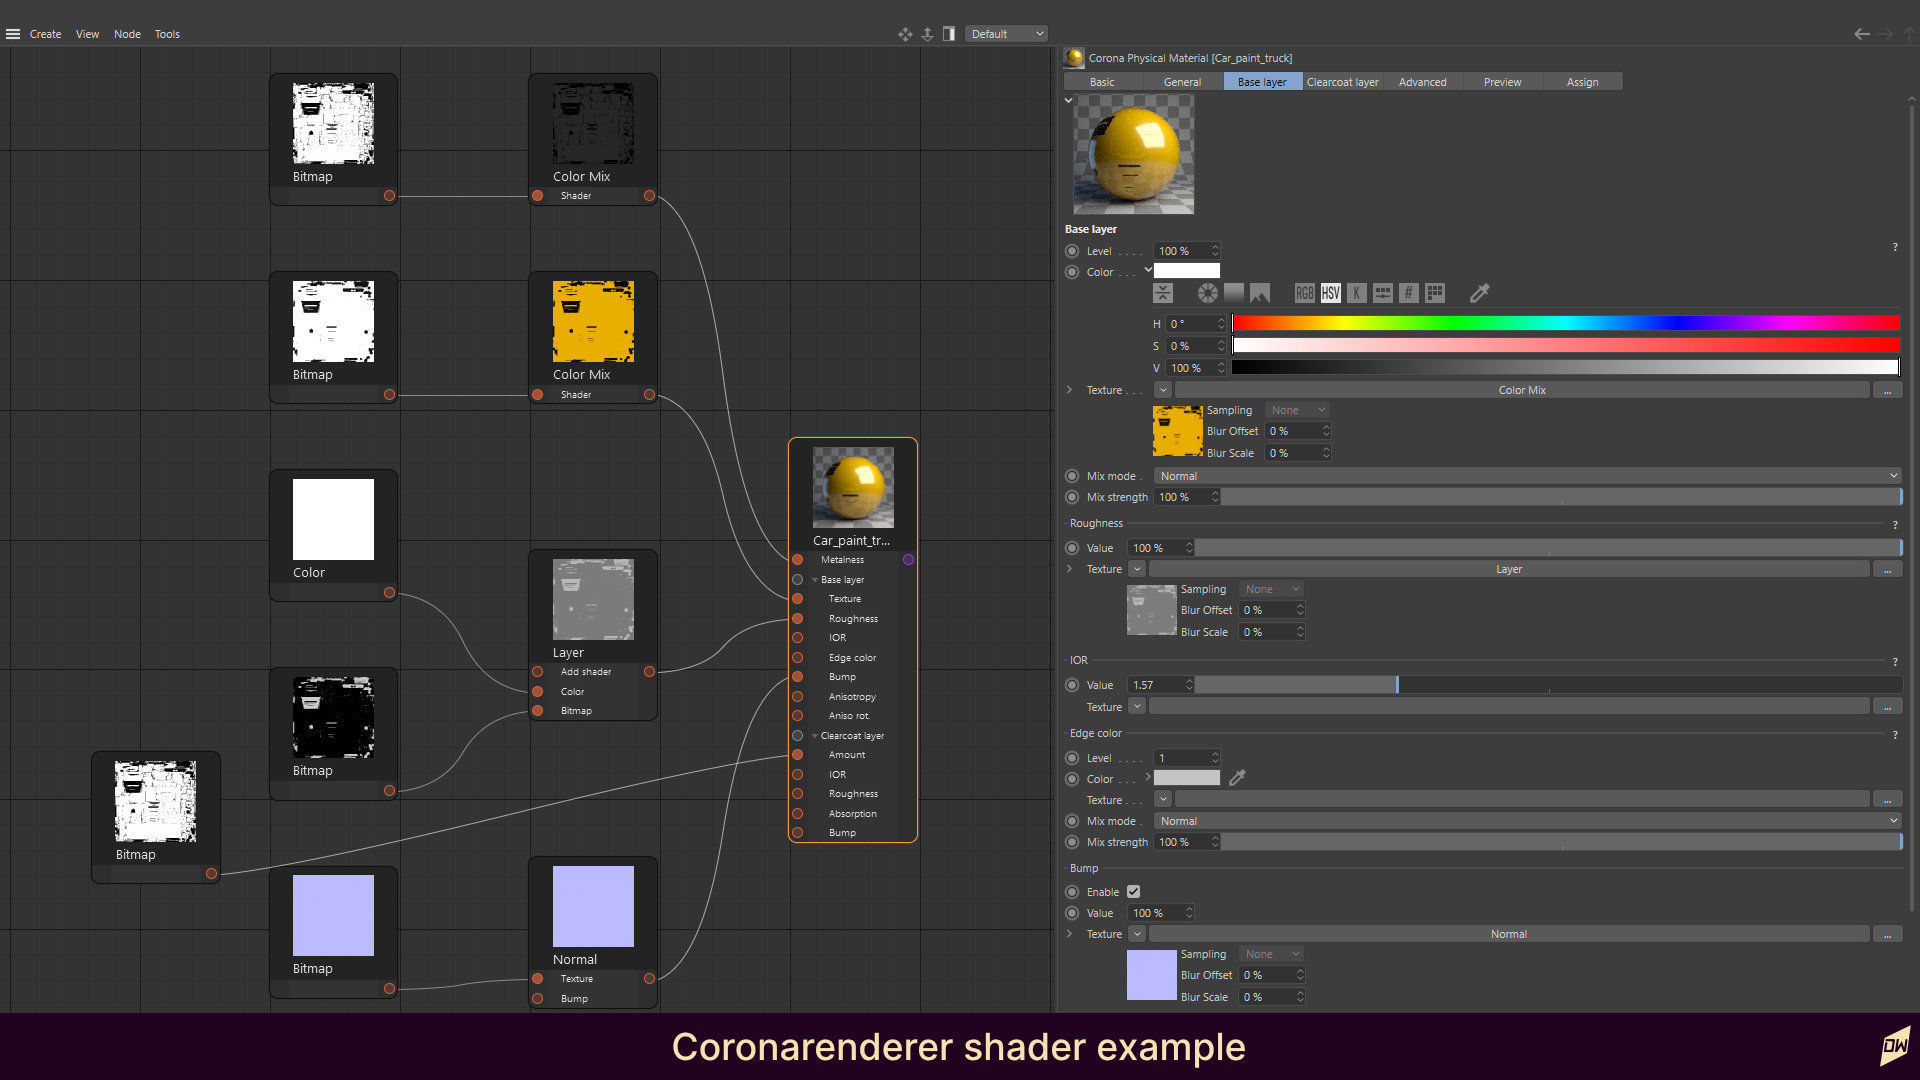Click on the Hue gradient slider
Image resolution: width=1920 pixels, height=1080 pixels.
(1565, 323)
